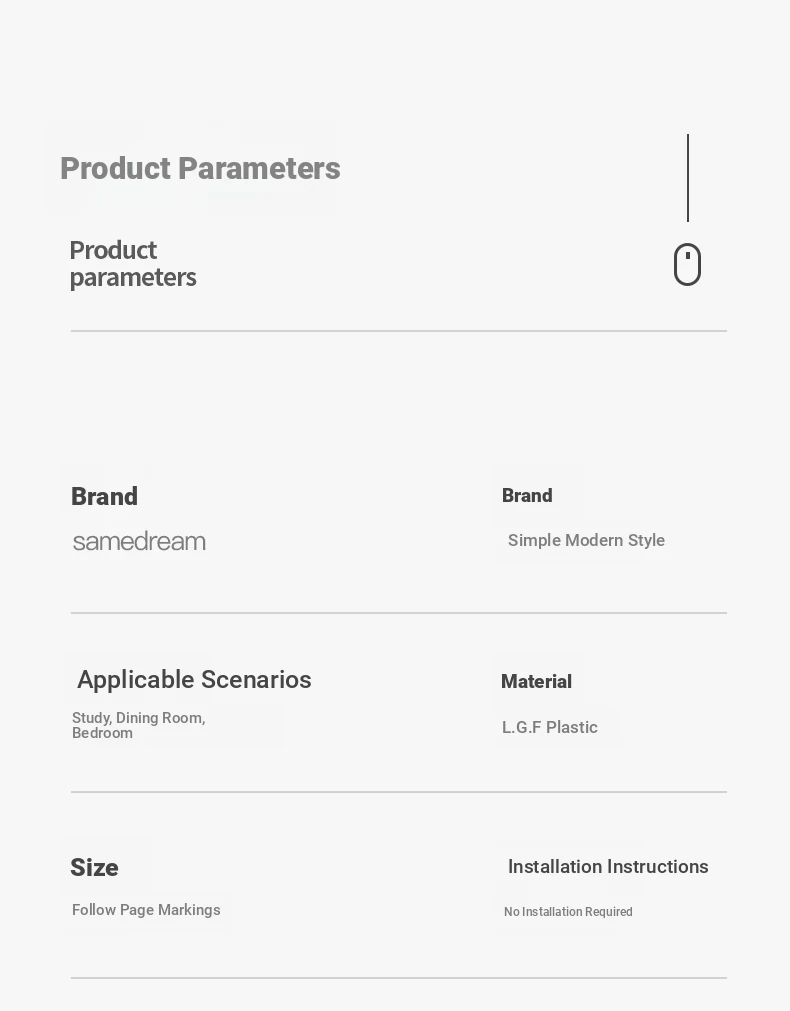Click the mouse scroll icon

point(687,264)
